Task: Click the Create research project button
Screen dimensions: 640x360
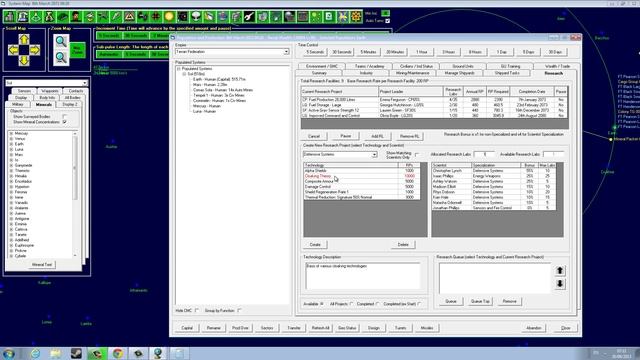Action: pyautogui.click(x=315, y=244)
